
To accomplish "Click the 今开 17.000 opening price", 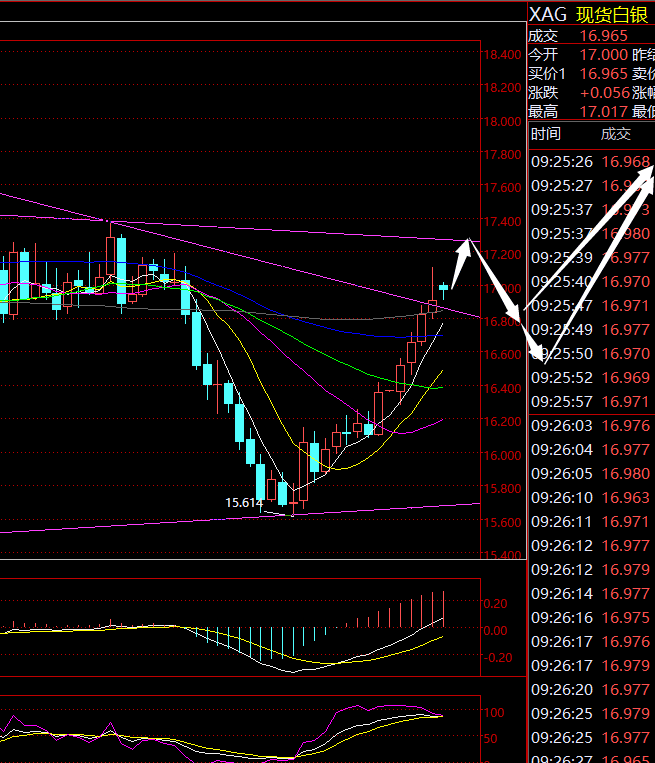I will [x=603, y=54].
